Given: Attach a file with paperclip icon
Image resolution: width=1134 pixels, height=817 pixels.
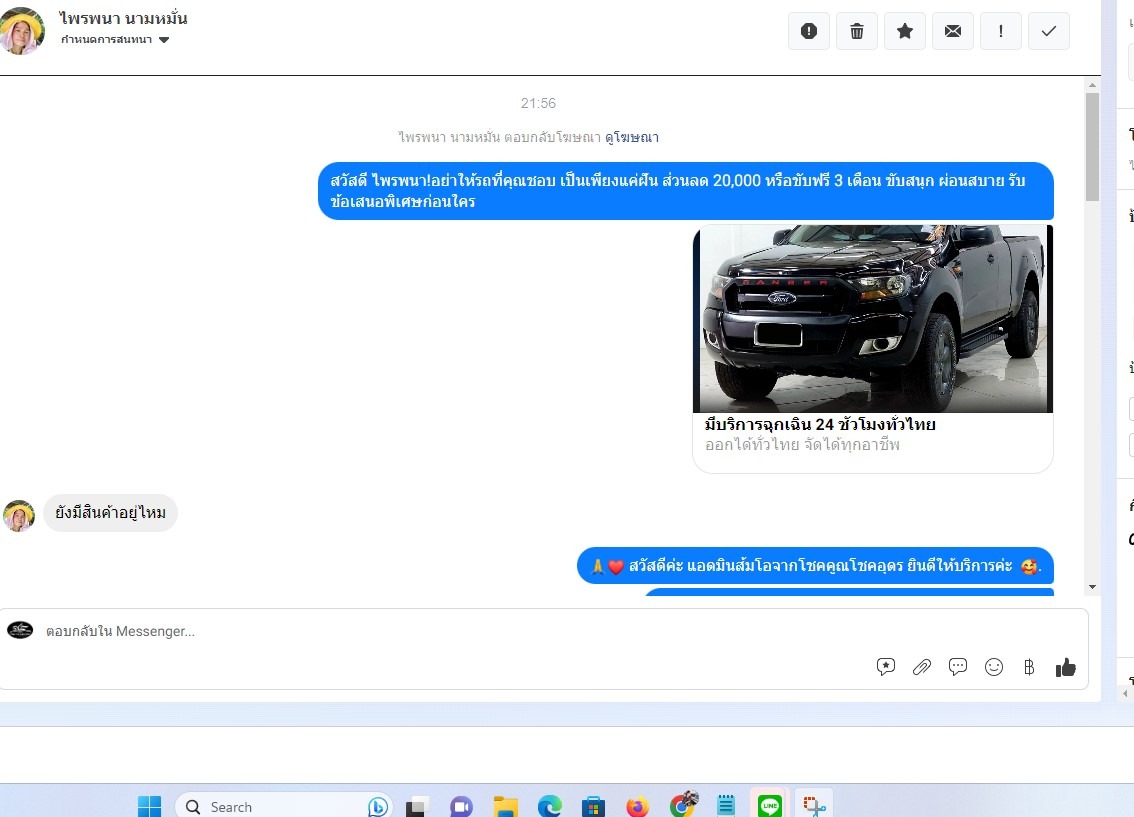Looking at the screenshot, I should pos(921,667).
